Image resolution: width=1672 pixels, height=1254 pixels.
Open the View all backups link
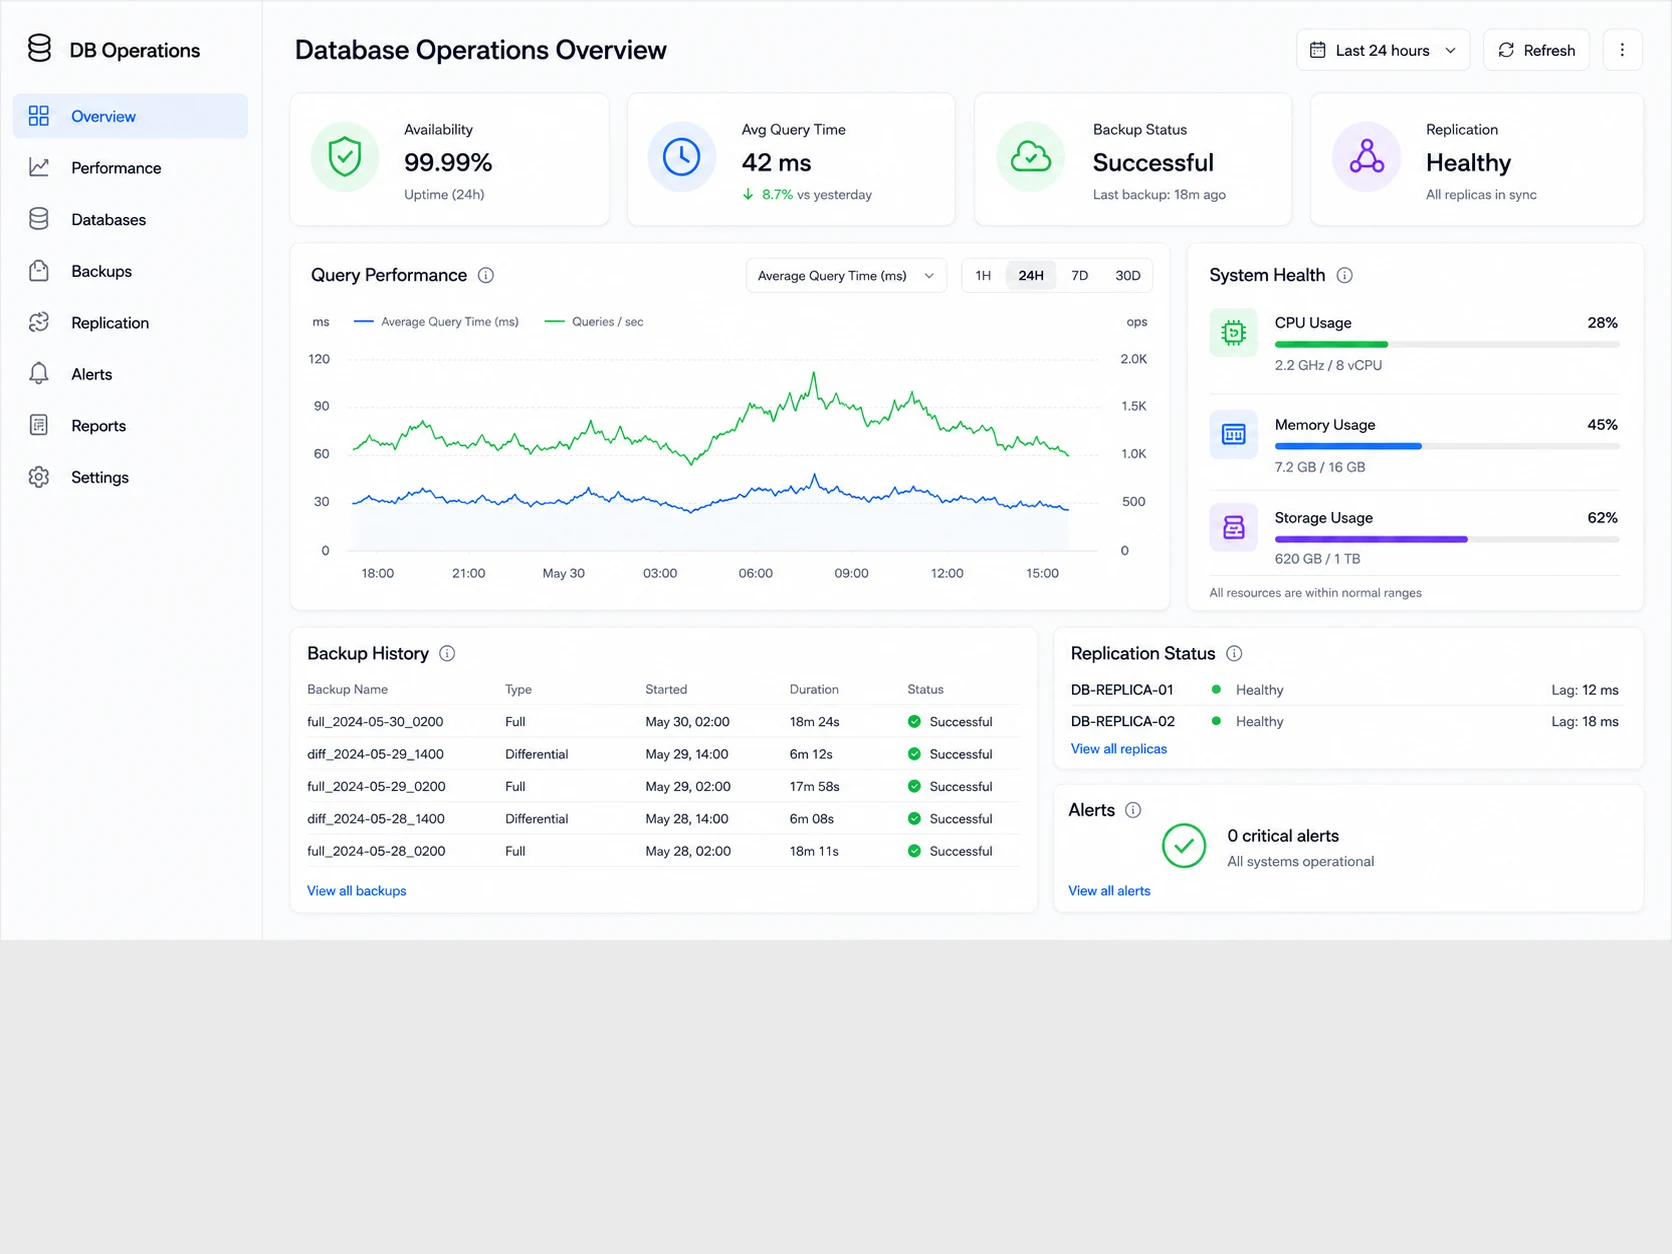(x=356, y=891)
